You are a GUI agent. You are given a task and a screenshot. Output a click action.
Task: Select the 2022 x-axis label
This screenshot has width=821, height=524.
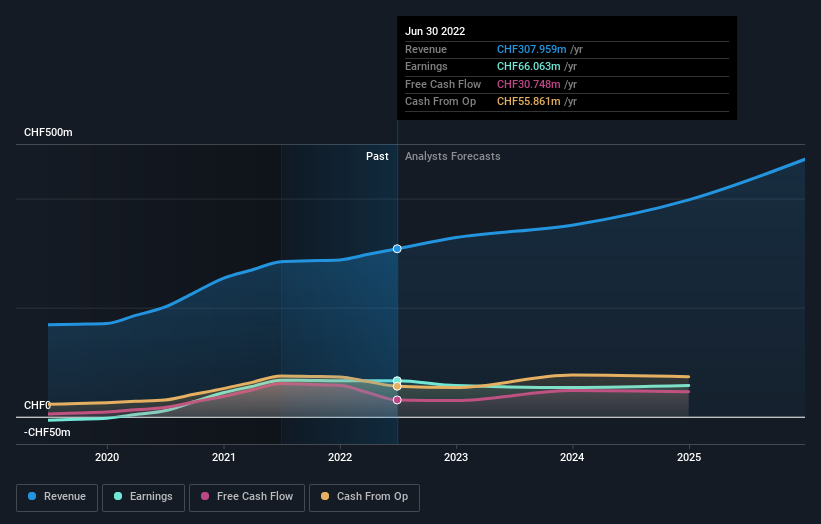click(x=340, y=457)
